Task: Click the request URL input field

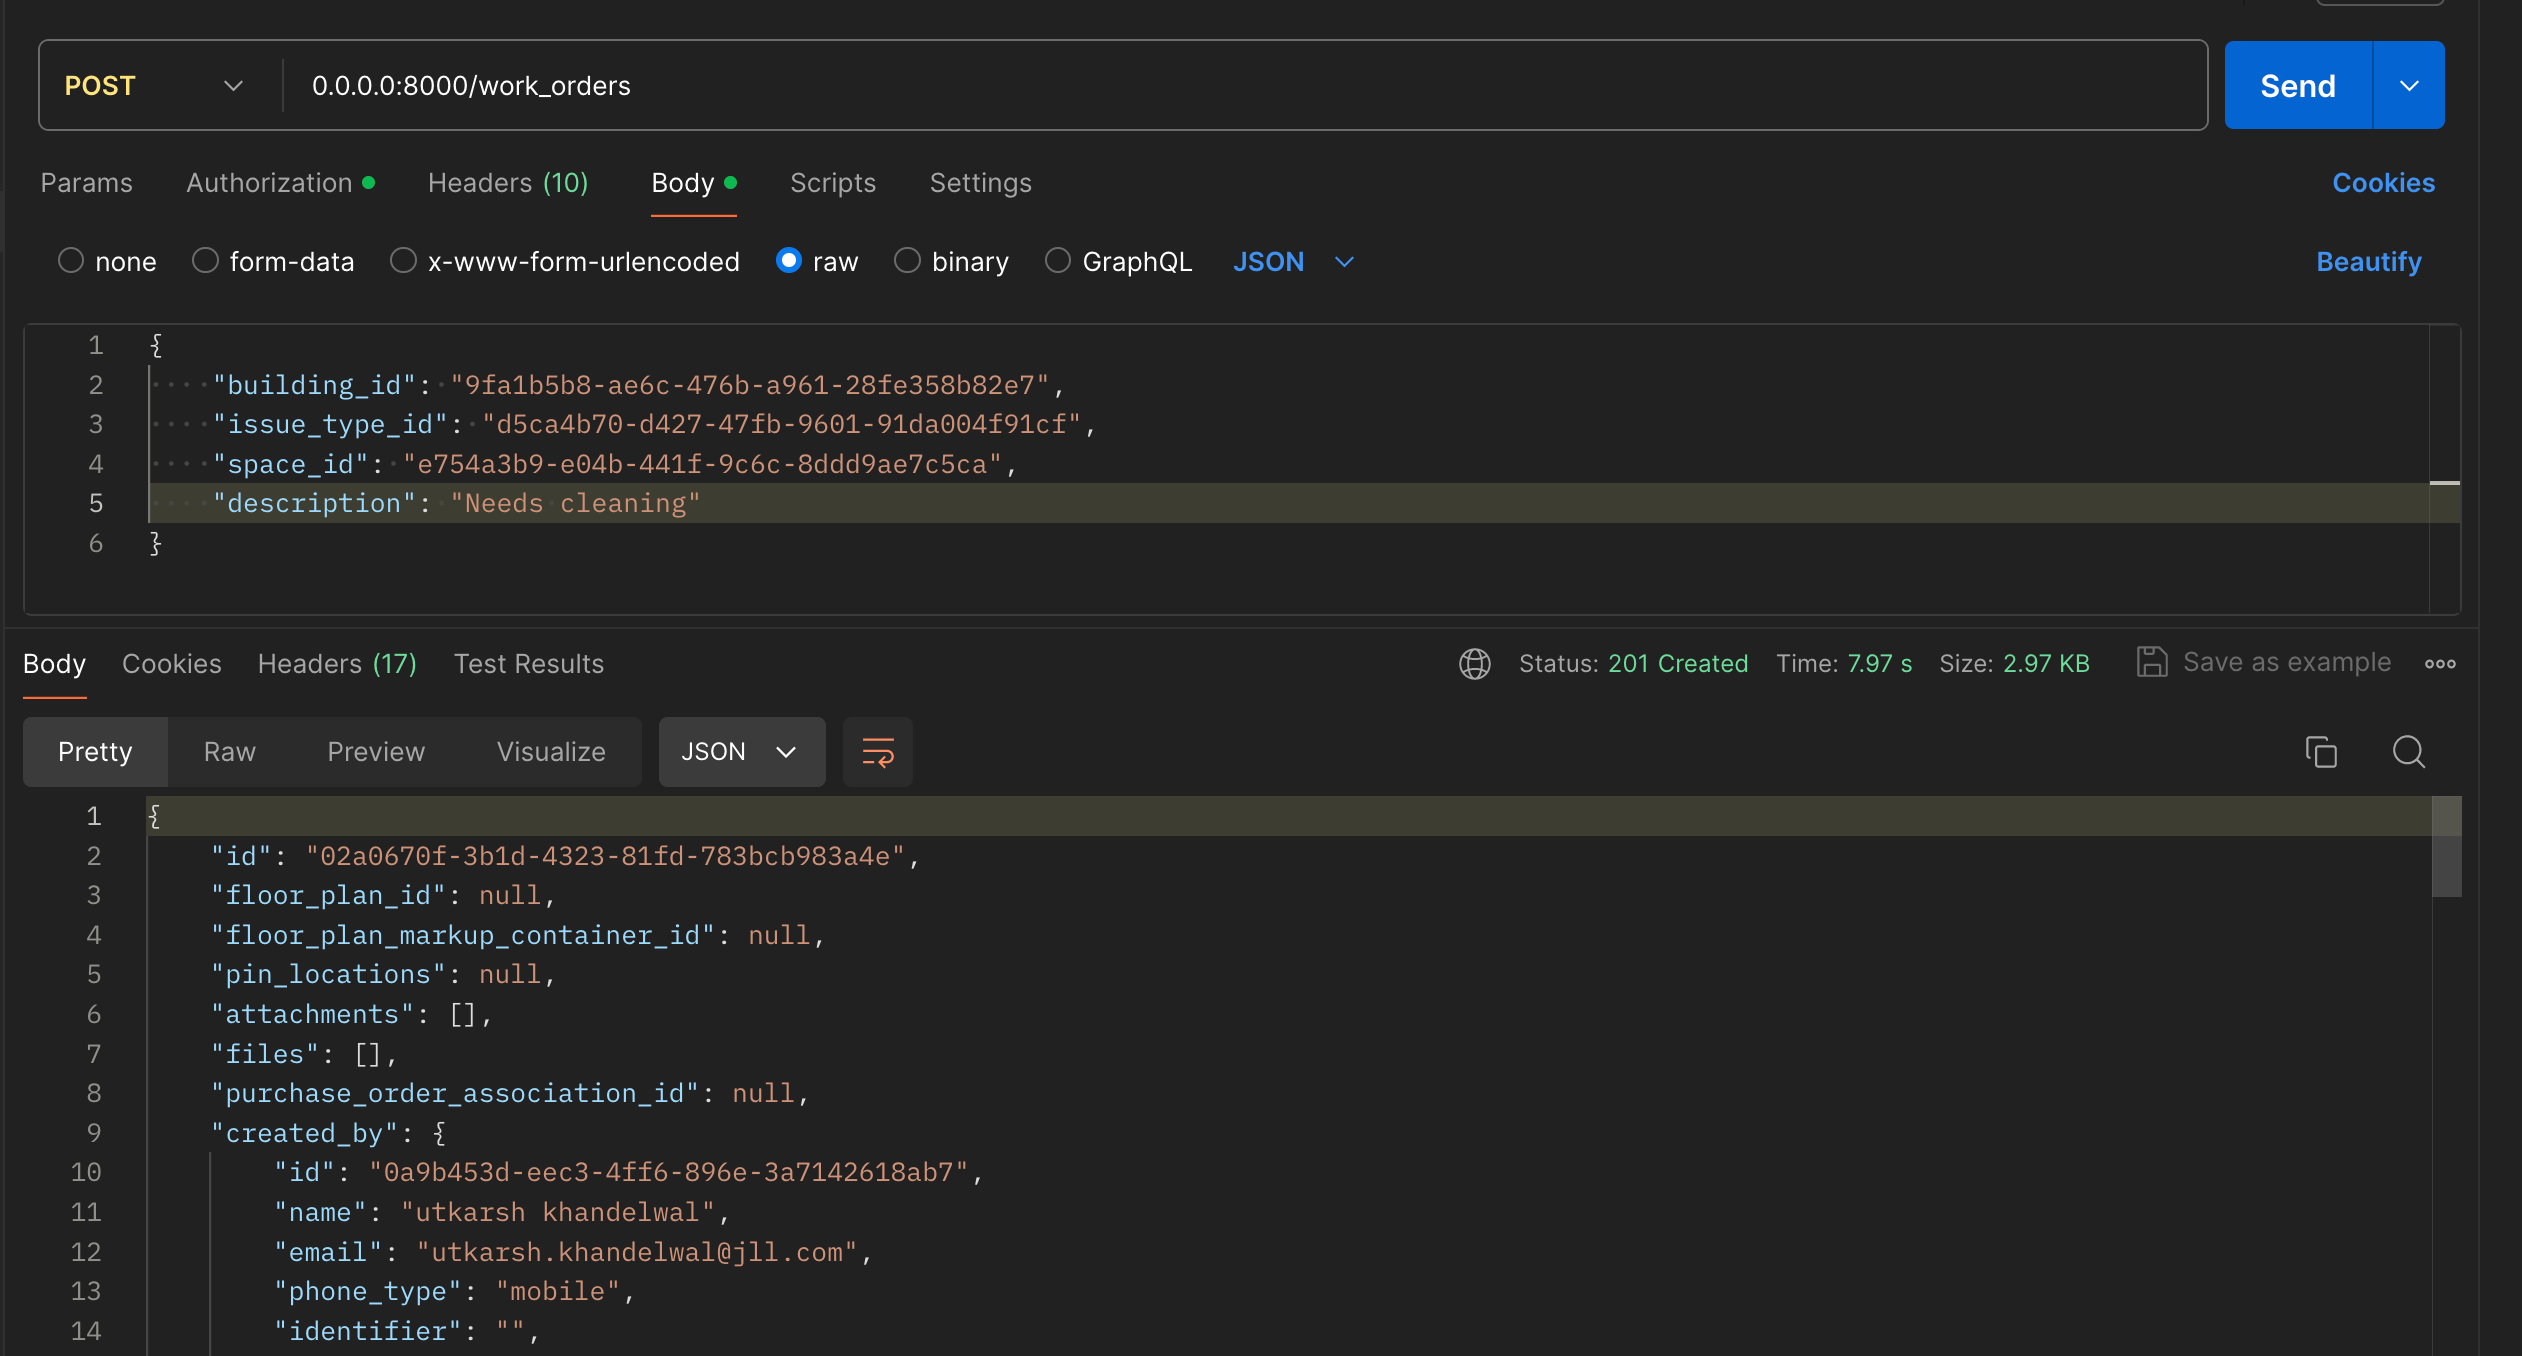Action: [1245, 86]
